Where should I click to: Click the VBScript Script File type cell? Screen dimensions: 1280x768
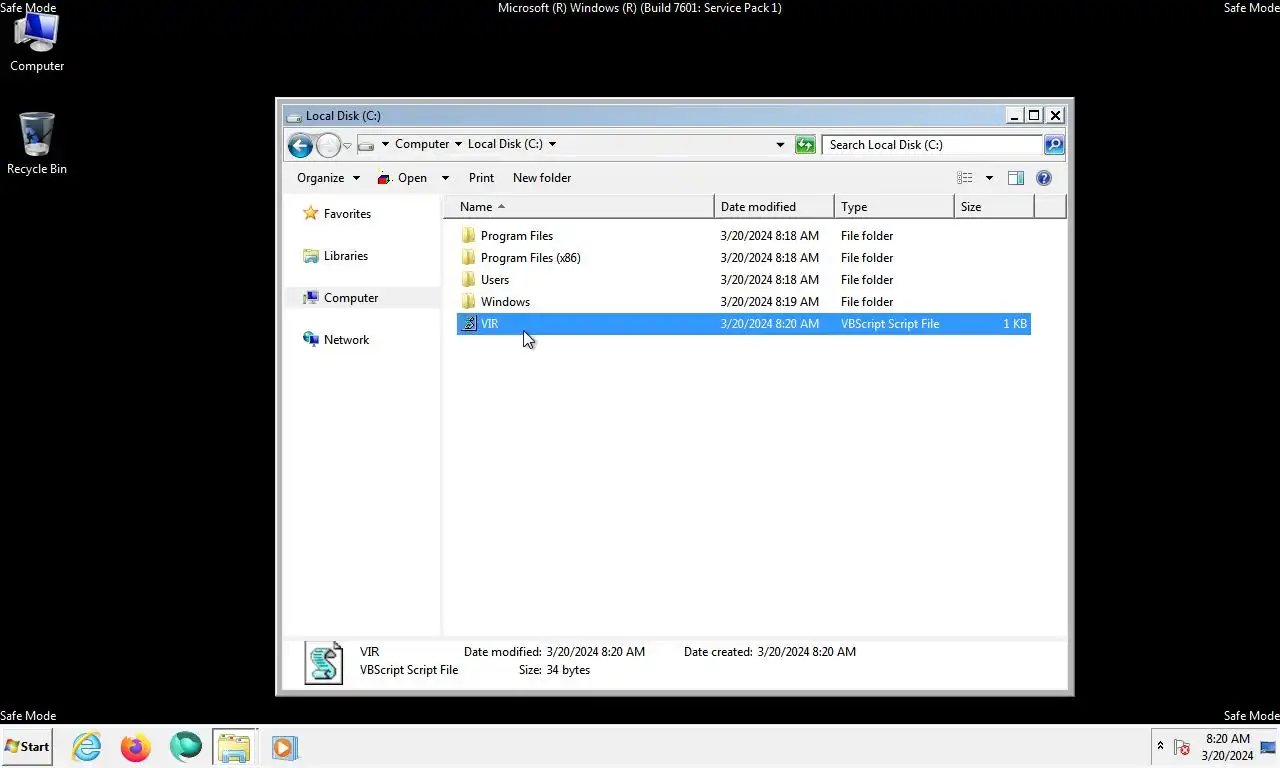890,324
